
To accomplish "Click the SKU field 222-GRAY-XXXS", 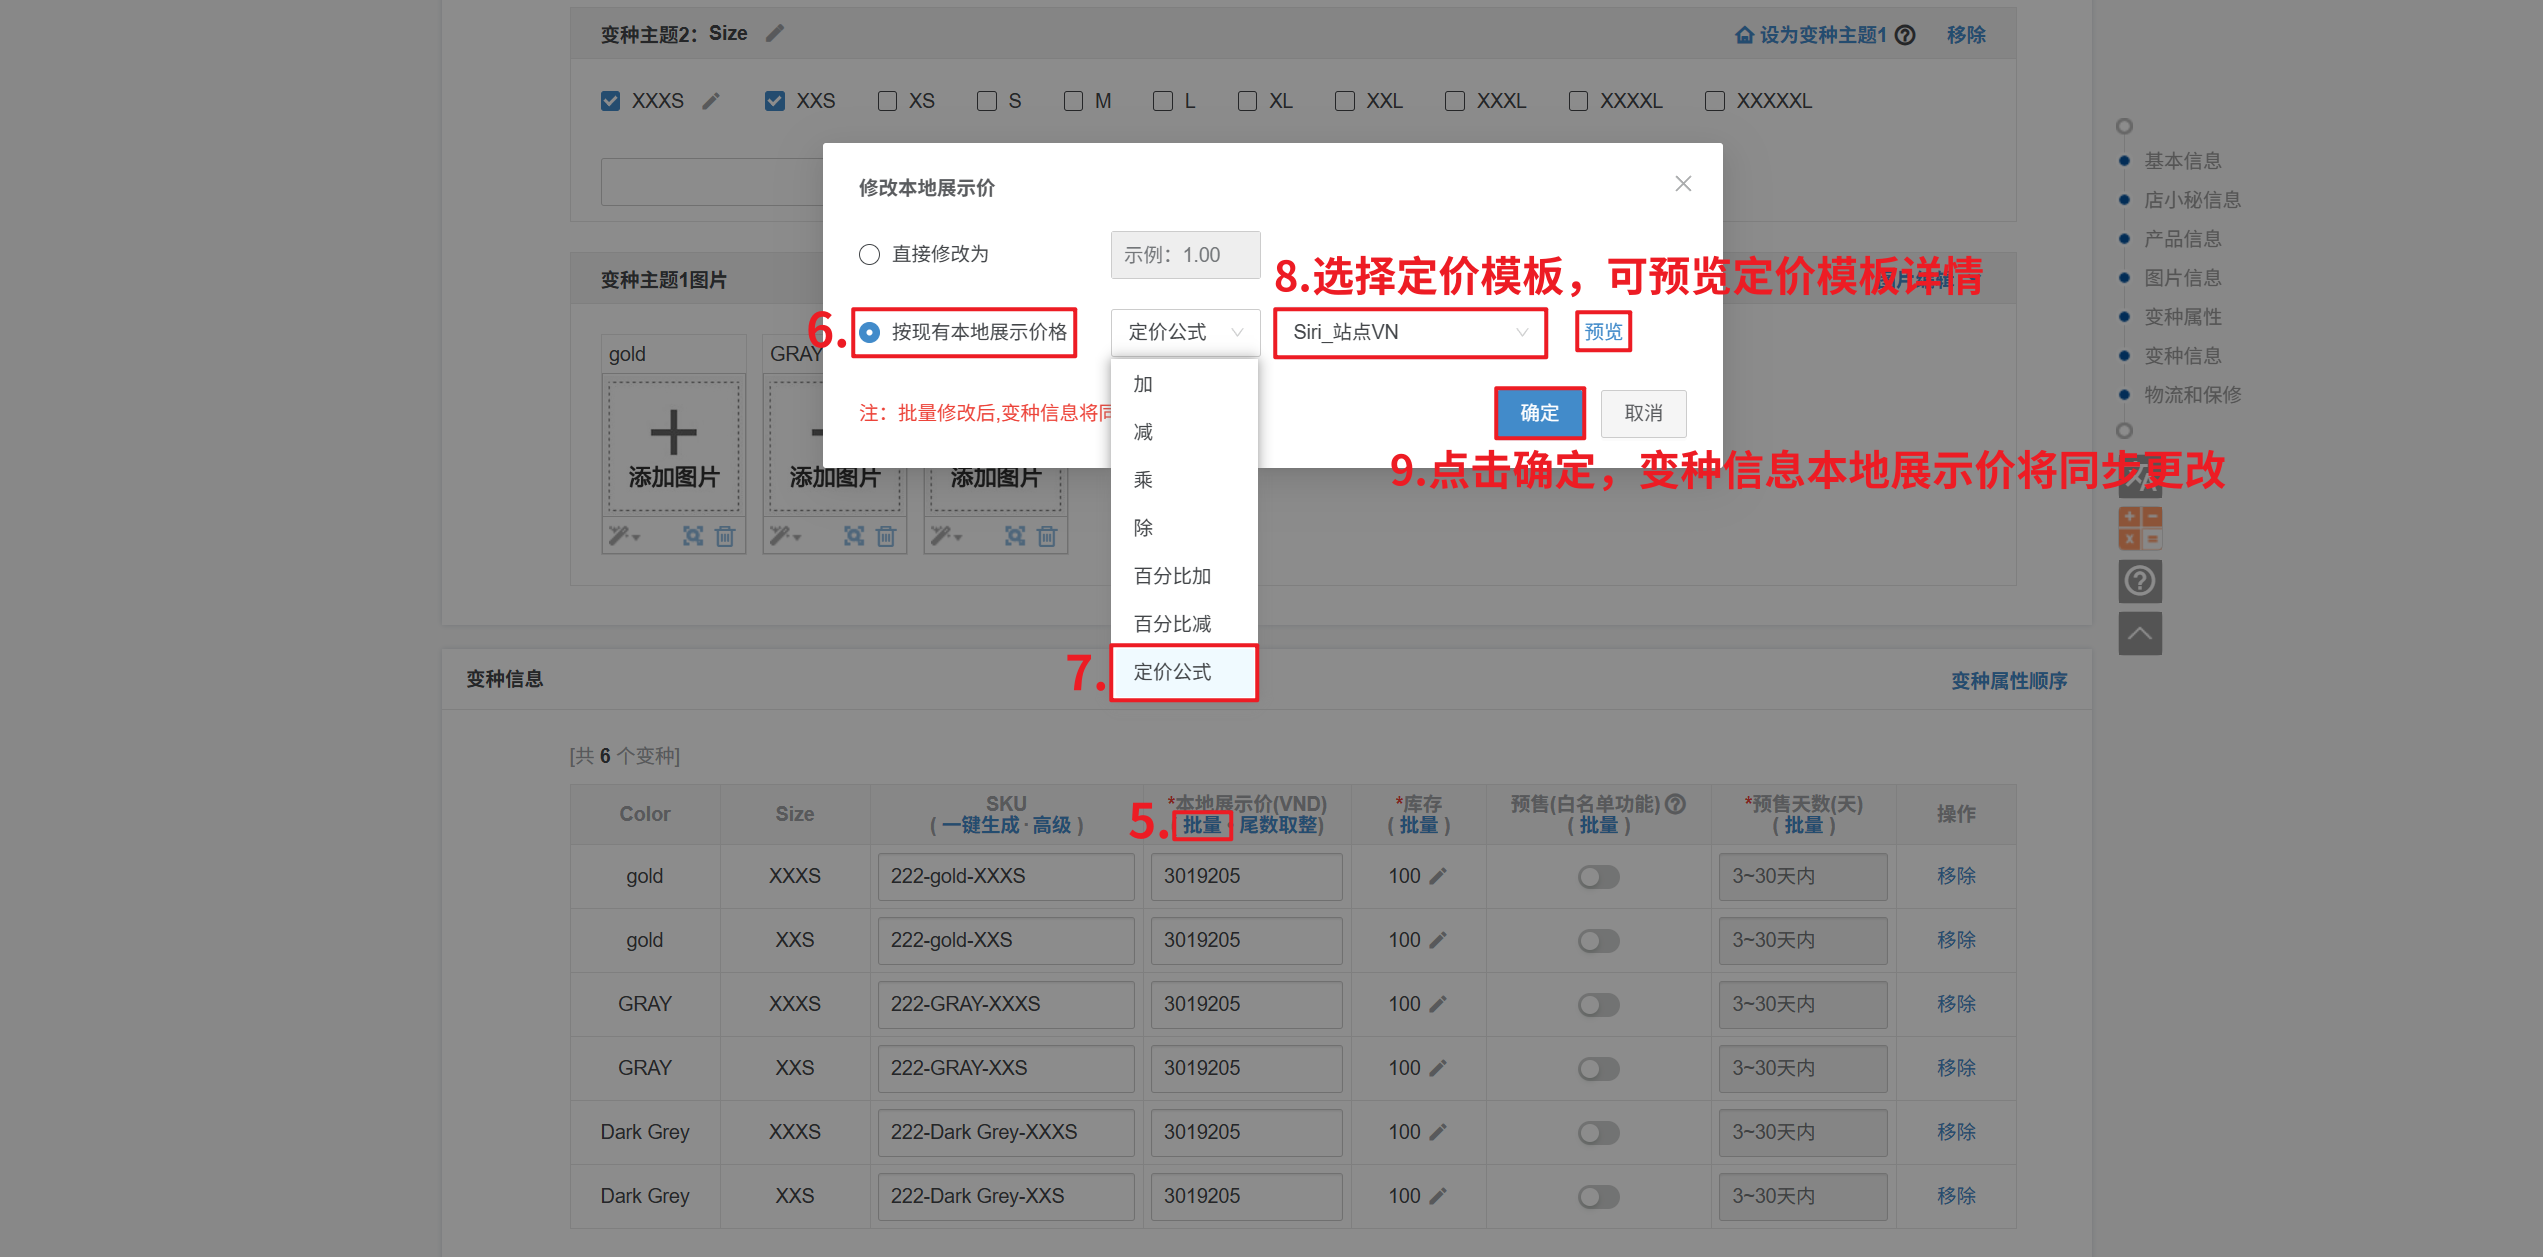I will 1005,1004.
